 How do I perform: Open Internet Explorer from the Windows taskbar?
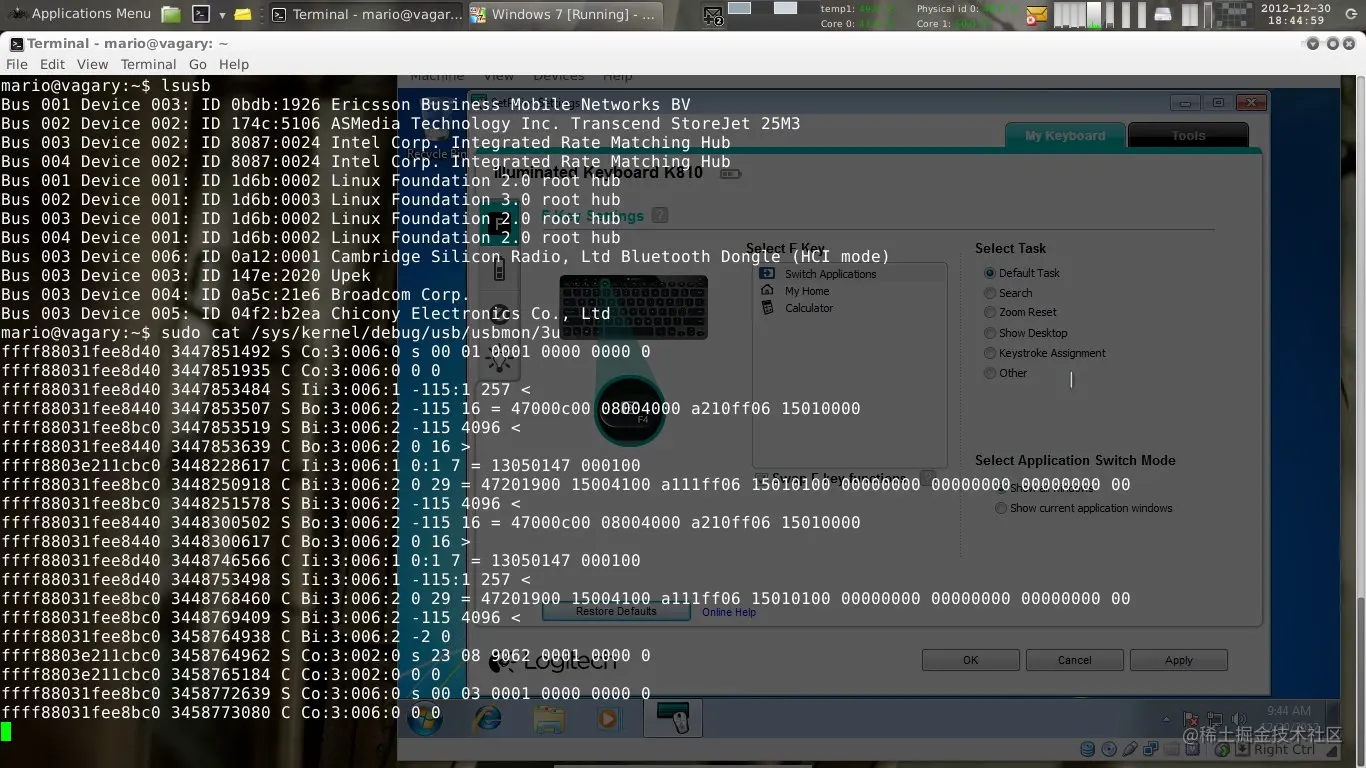(x=488, y=719)
